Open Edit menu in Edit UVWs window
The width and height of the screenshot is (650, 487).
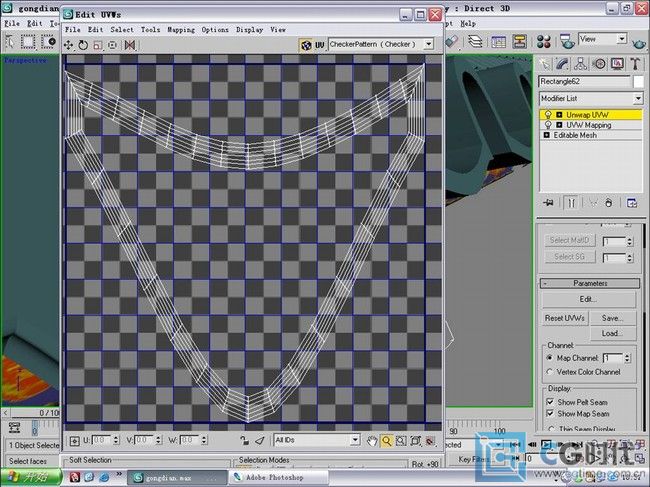pos(95,29)
